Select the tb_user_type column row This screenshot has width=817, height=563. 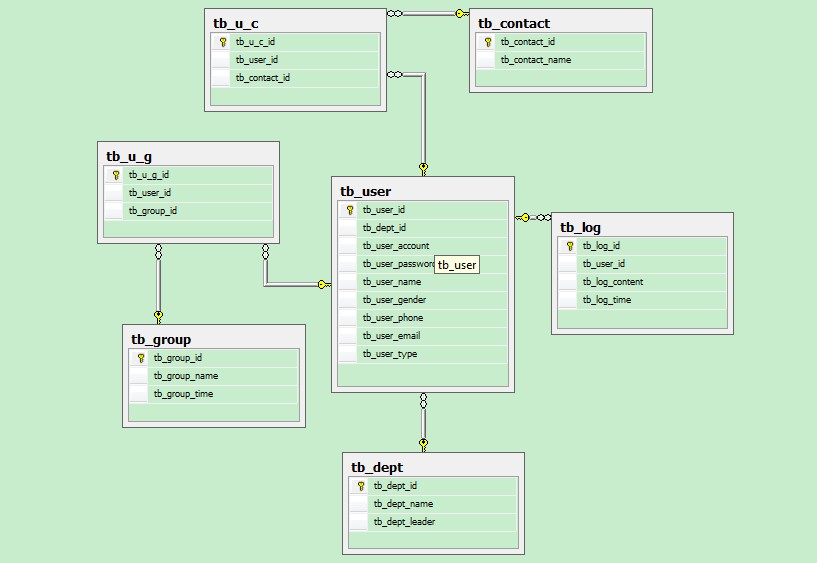pyautogui.click(x=390, y=354)
